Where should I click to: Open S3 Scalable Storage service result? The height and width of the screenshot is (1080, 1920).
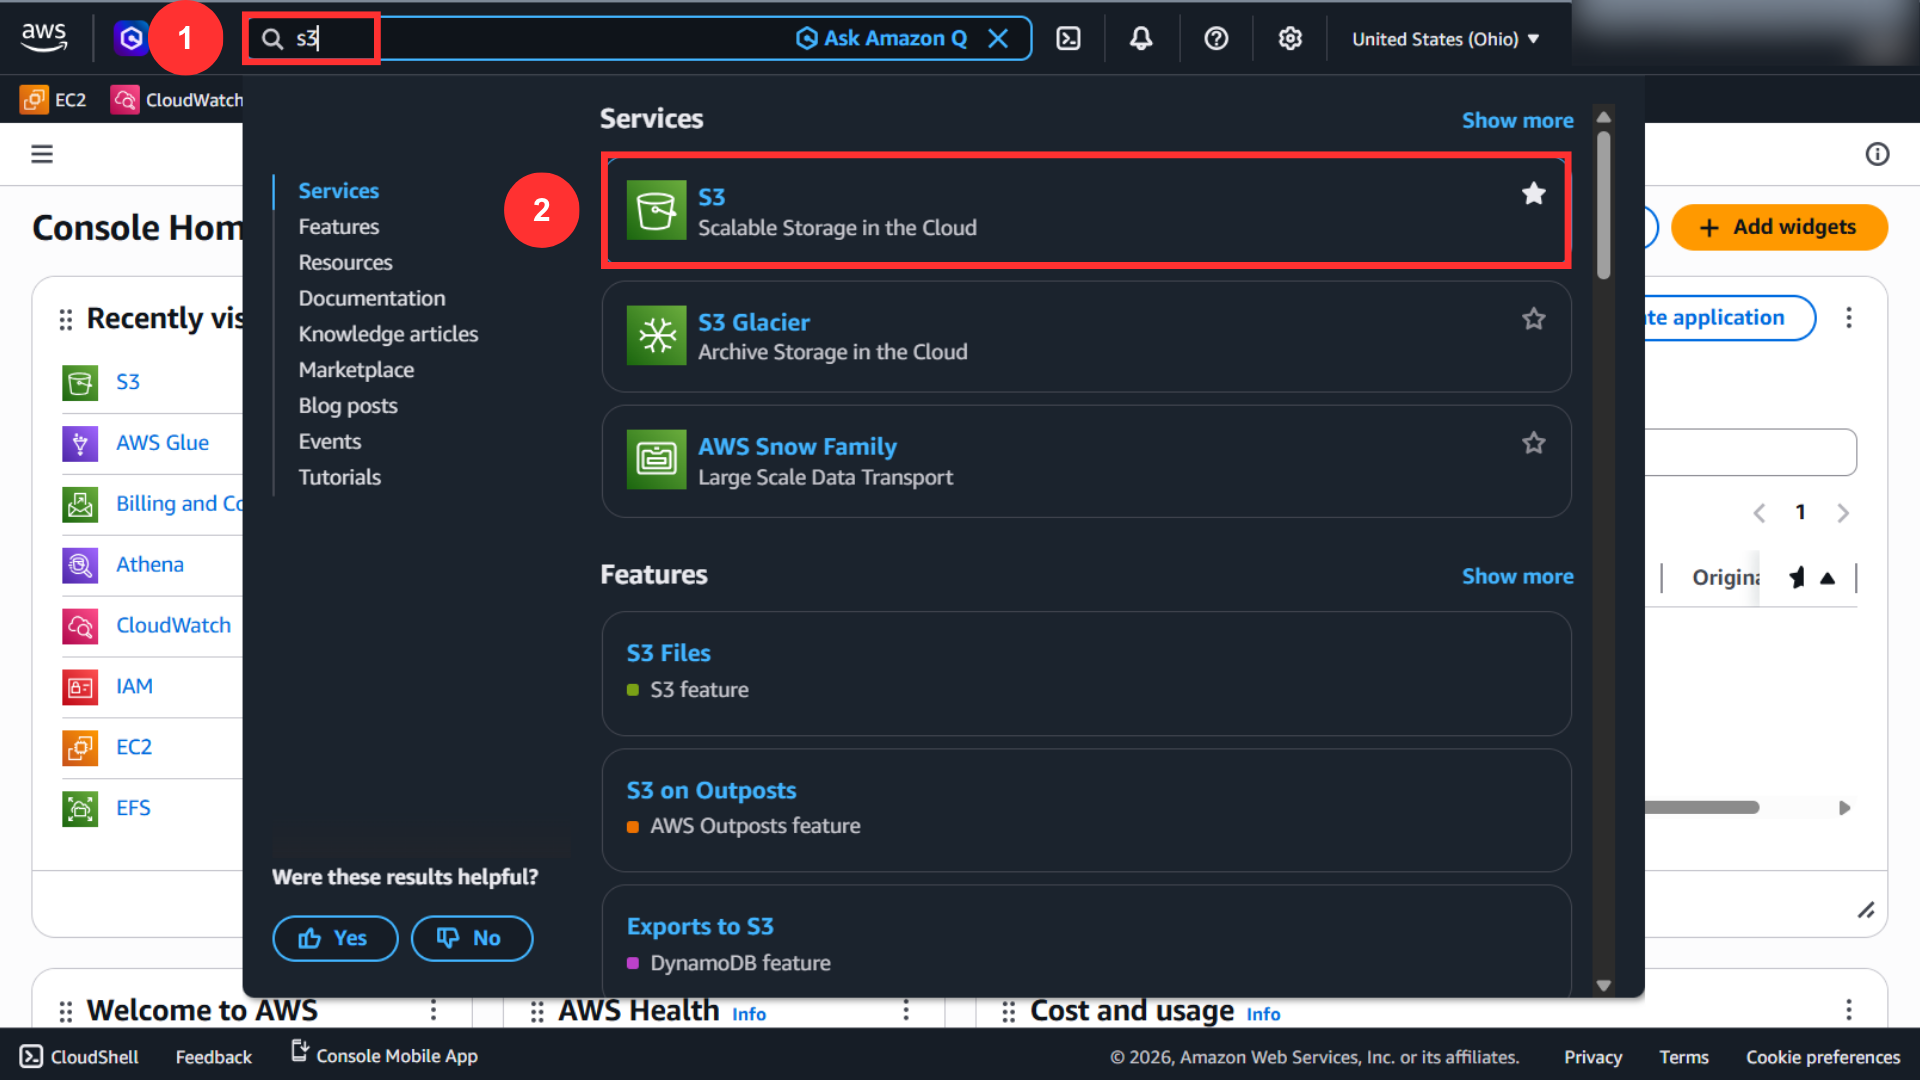coord(1086,211)
